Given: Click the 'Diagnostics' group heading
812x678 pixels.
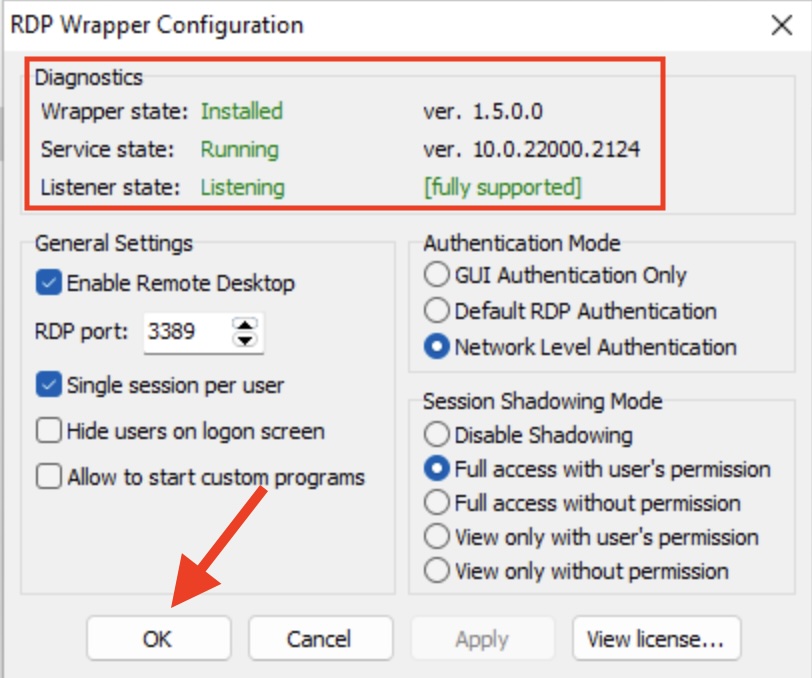Looking at the screenshot, I should [89, 77].
